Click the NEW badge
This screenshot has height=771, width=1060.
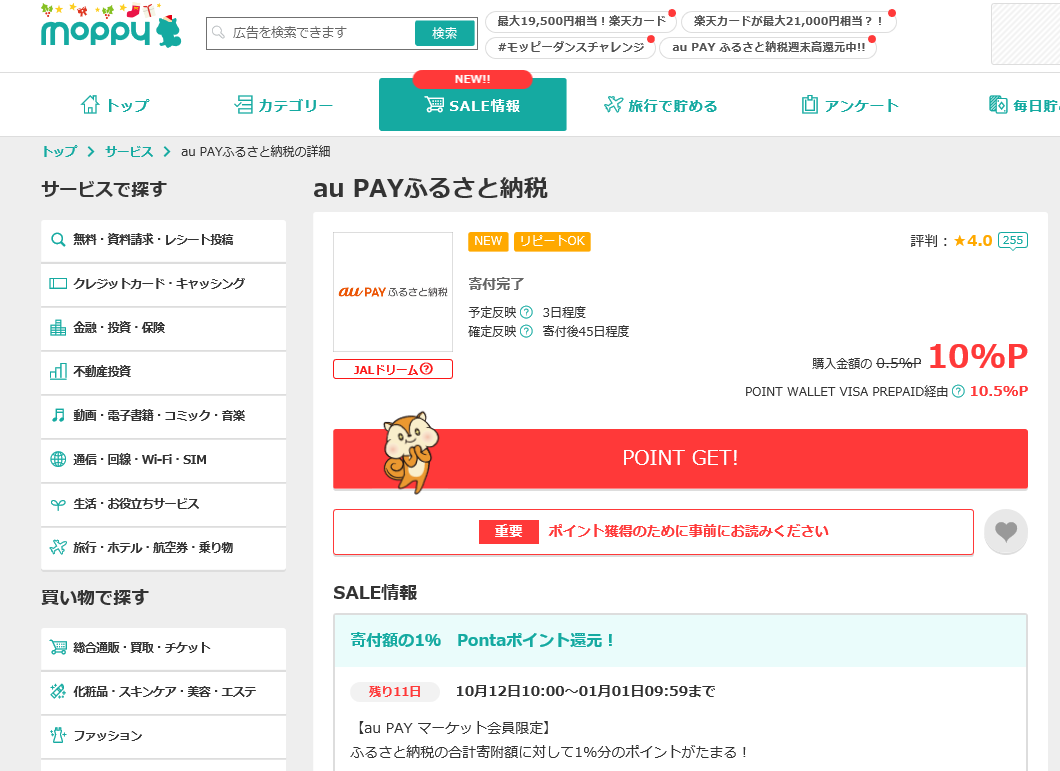(488, 241)
